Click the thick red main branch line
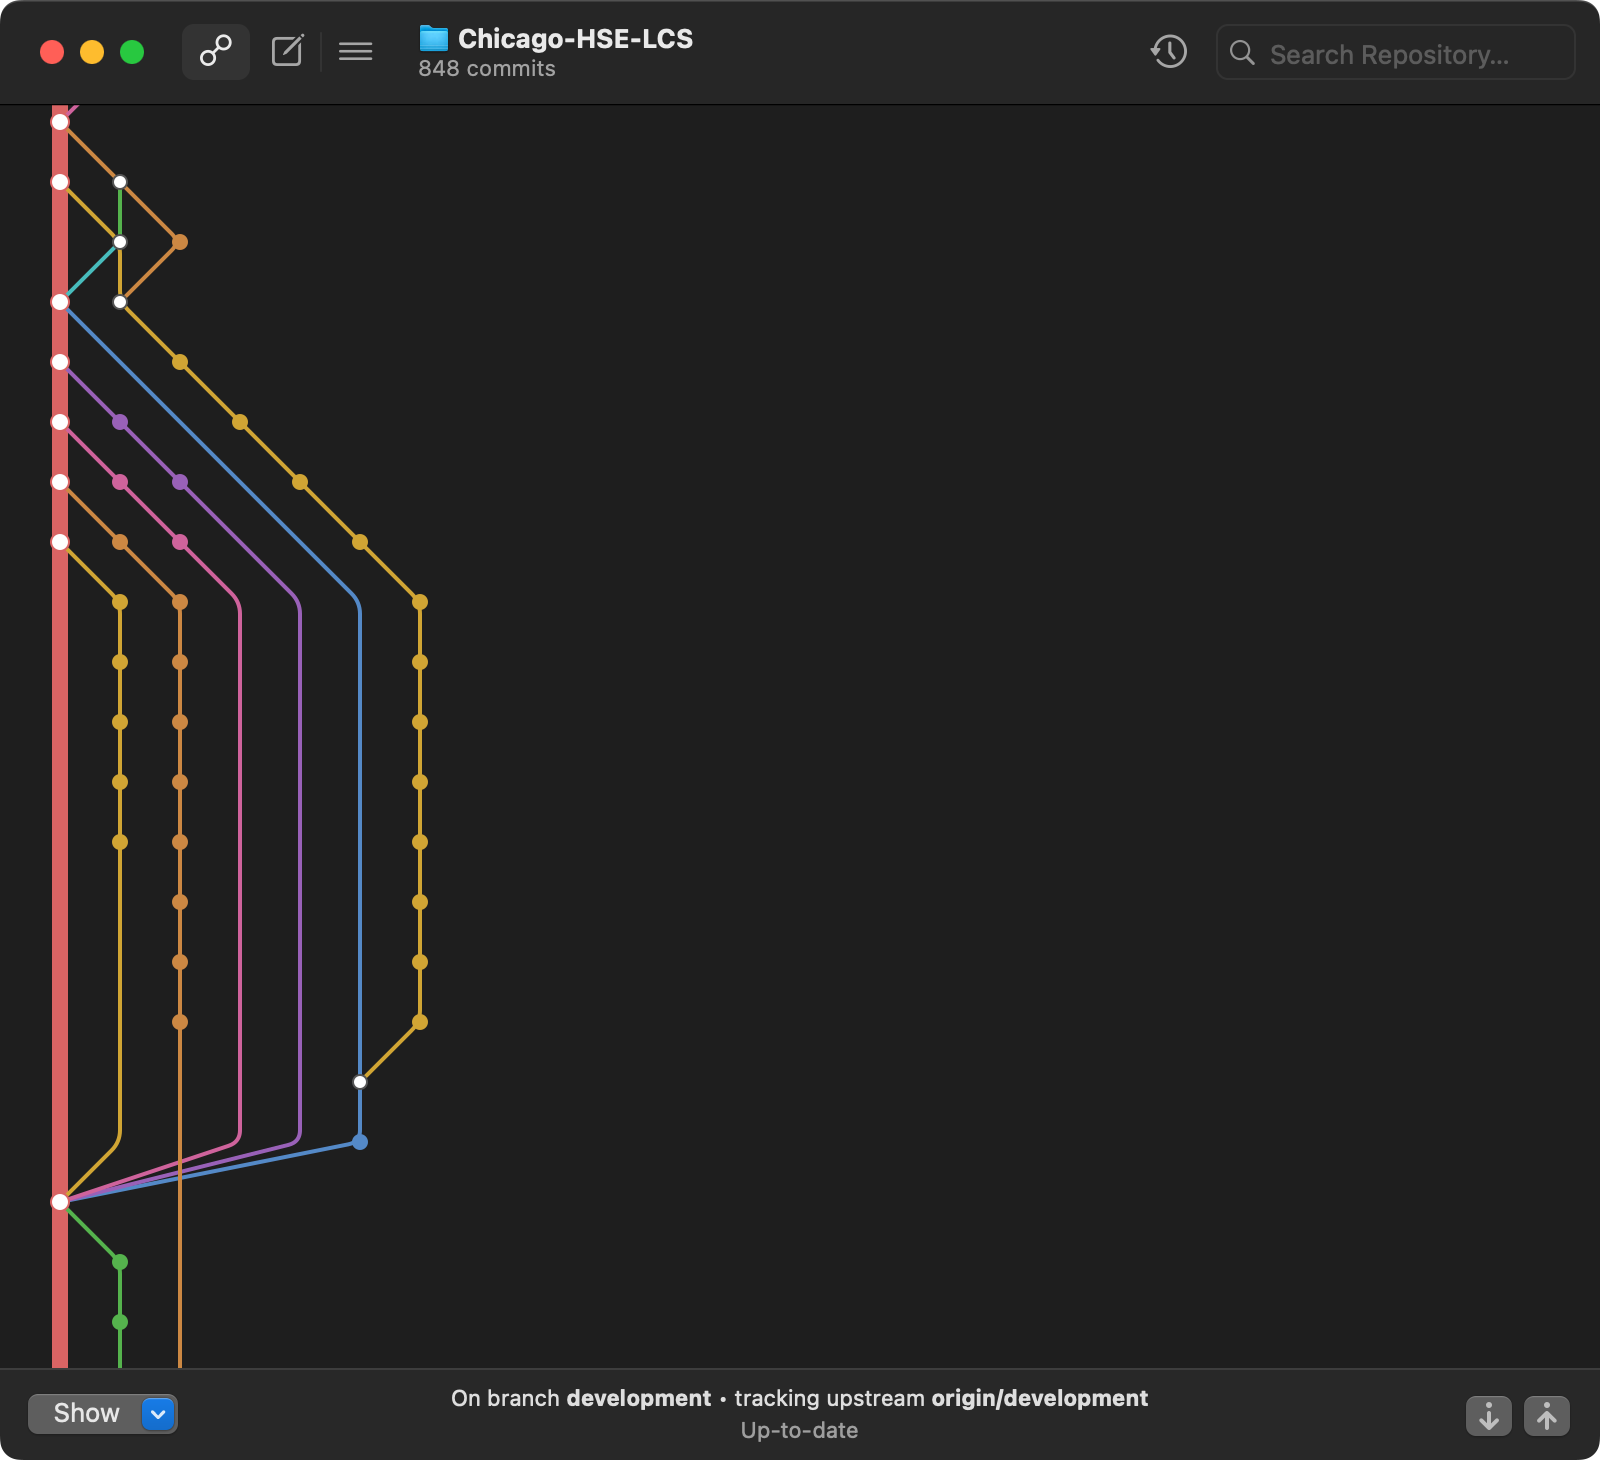The width and height of the screenshot is (1600, 1460). click(60, 800)
